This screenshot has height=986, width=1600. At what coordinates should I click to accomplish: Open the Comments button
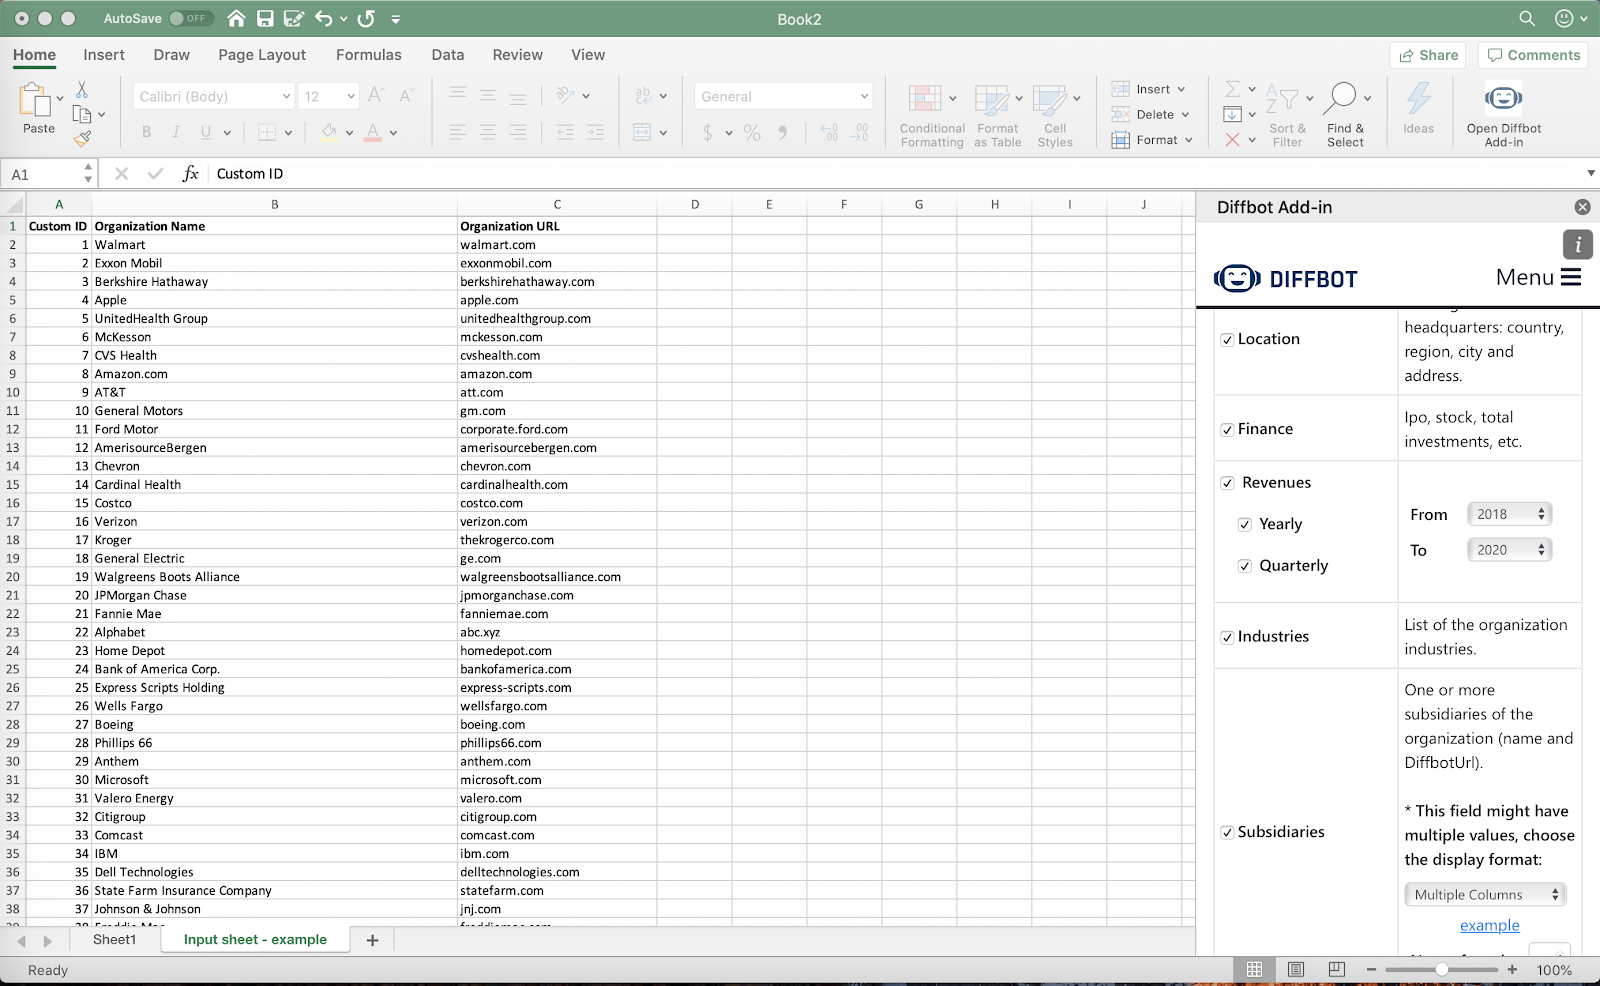click(1534, 55)
